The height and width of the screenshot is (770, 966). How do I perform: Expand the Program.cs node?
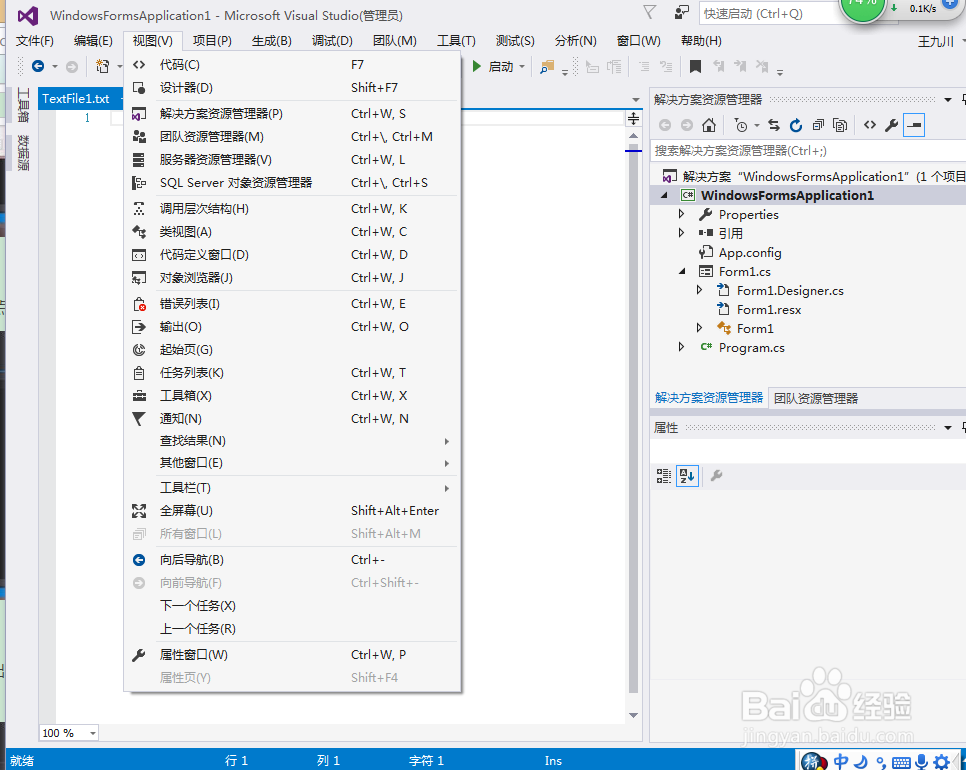click(681, 347)
